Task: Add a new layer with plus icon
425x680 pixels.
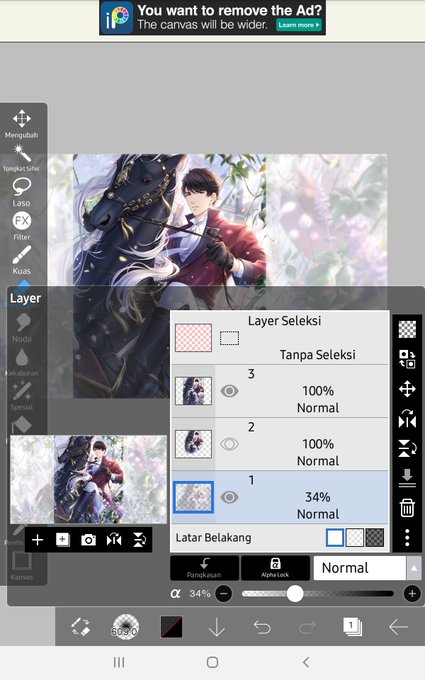Action: [38, 539]
